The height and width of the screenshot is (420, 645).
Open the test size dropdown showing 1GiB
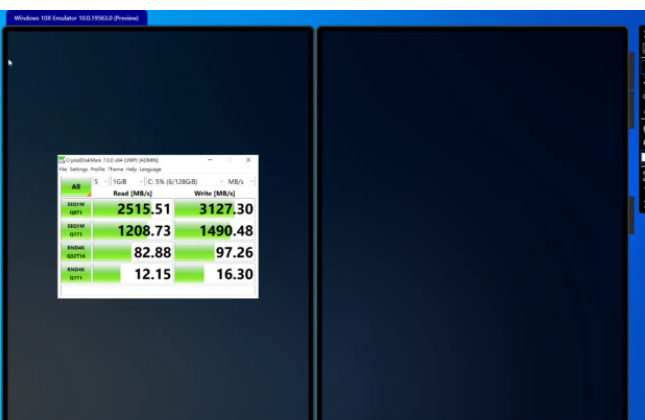[x=128, y=181]
